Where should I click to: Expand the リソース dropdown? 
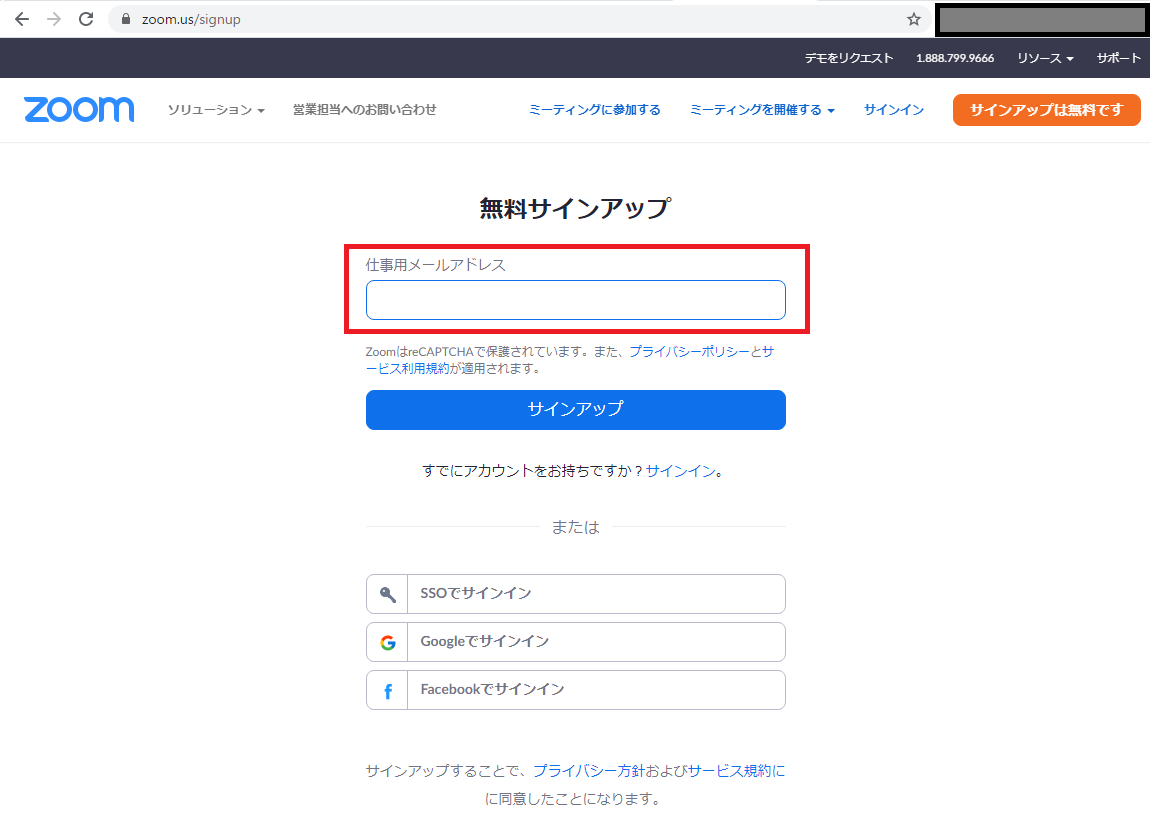pos(1045,58)
